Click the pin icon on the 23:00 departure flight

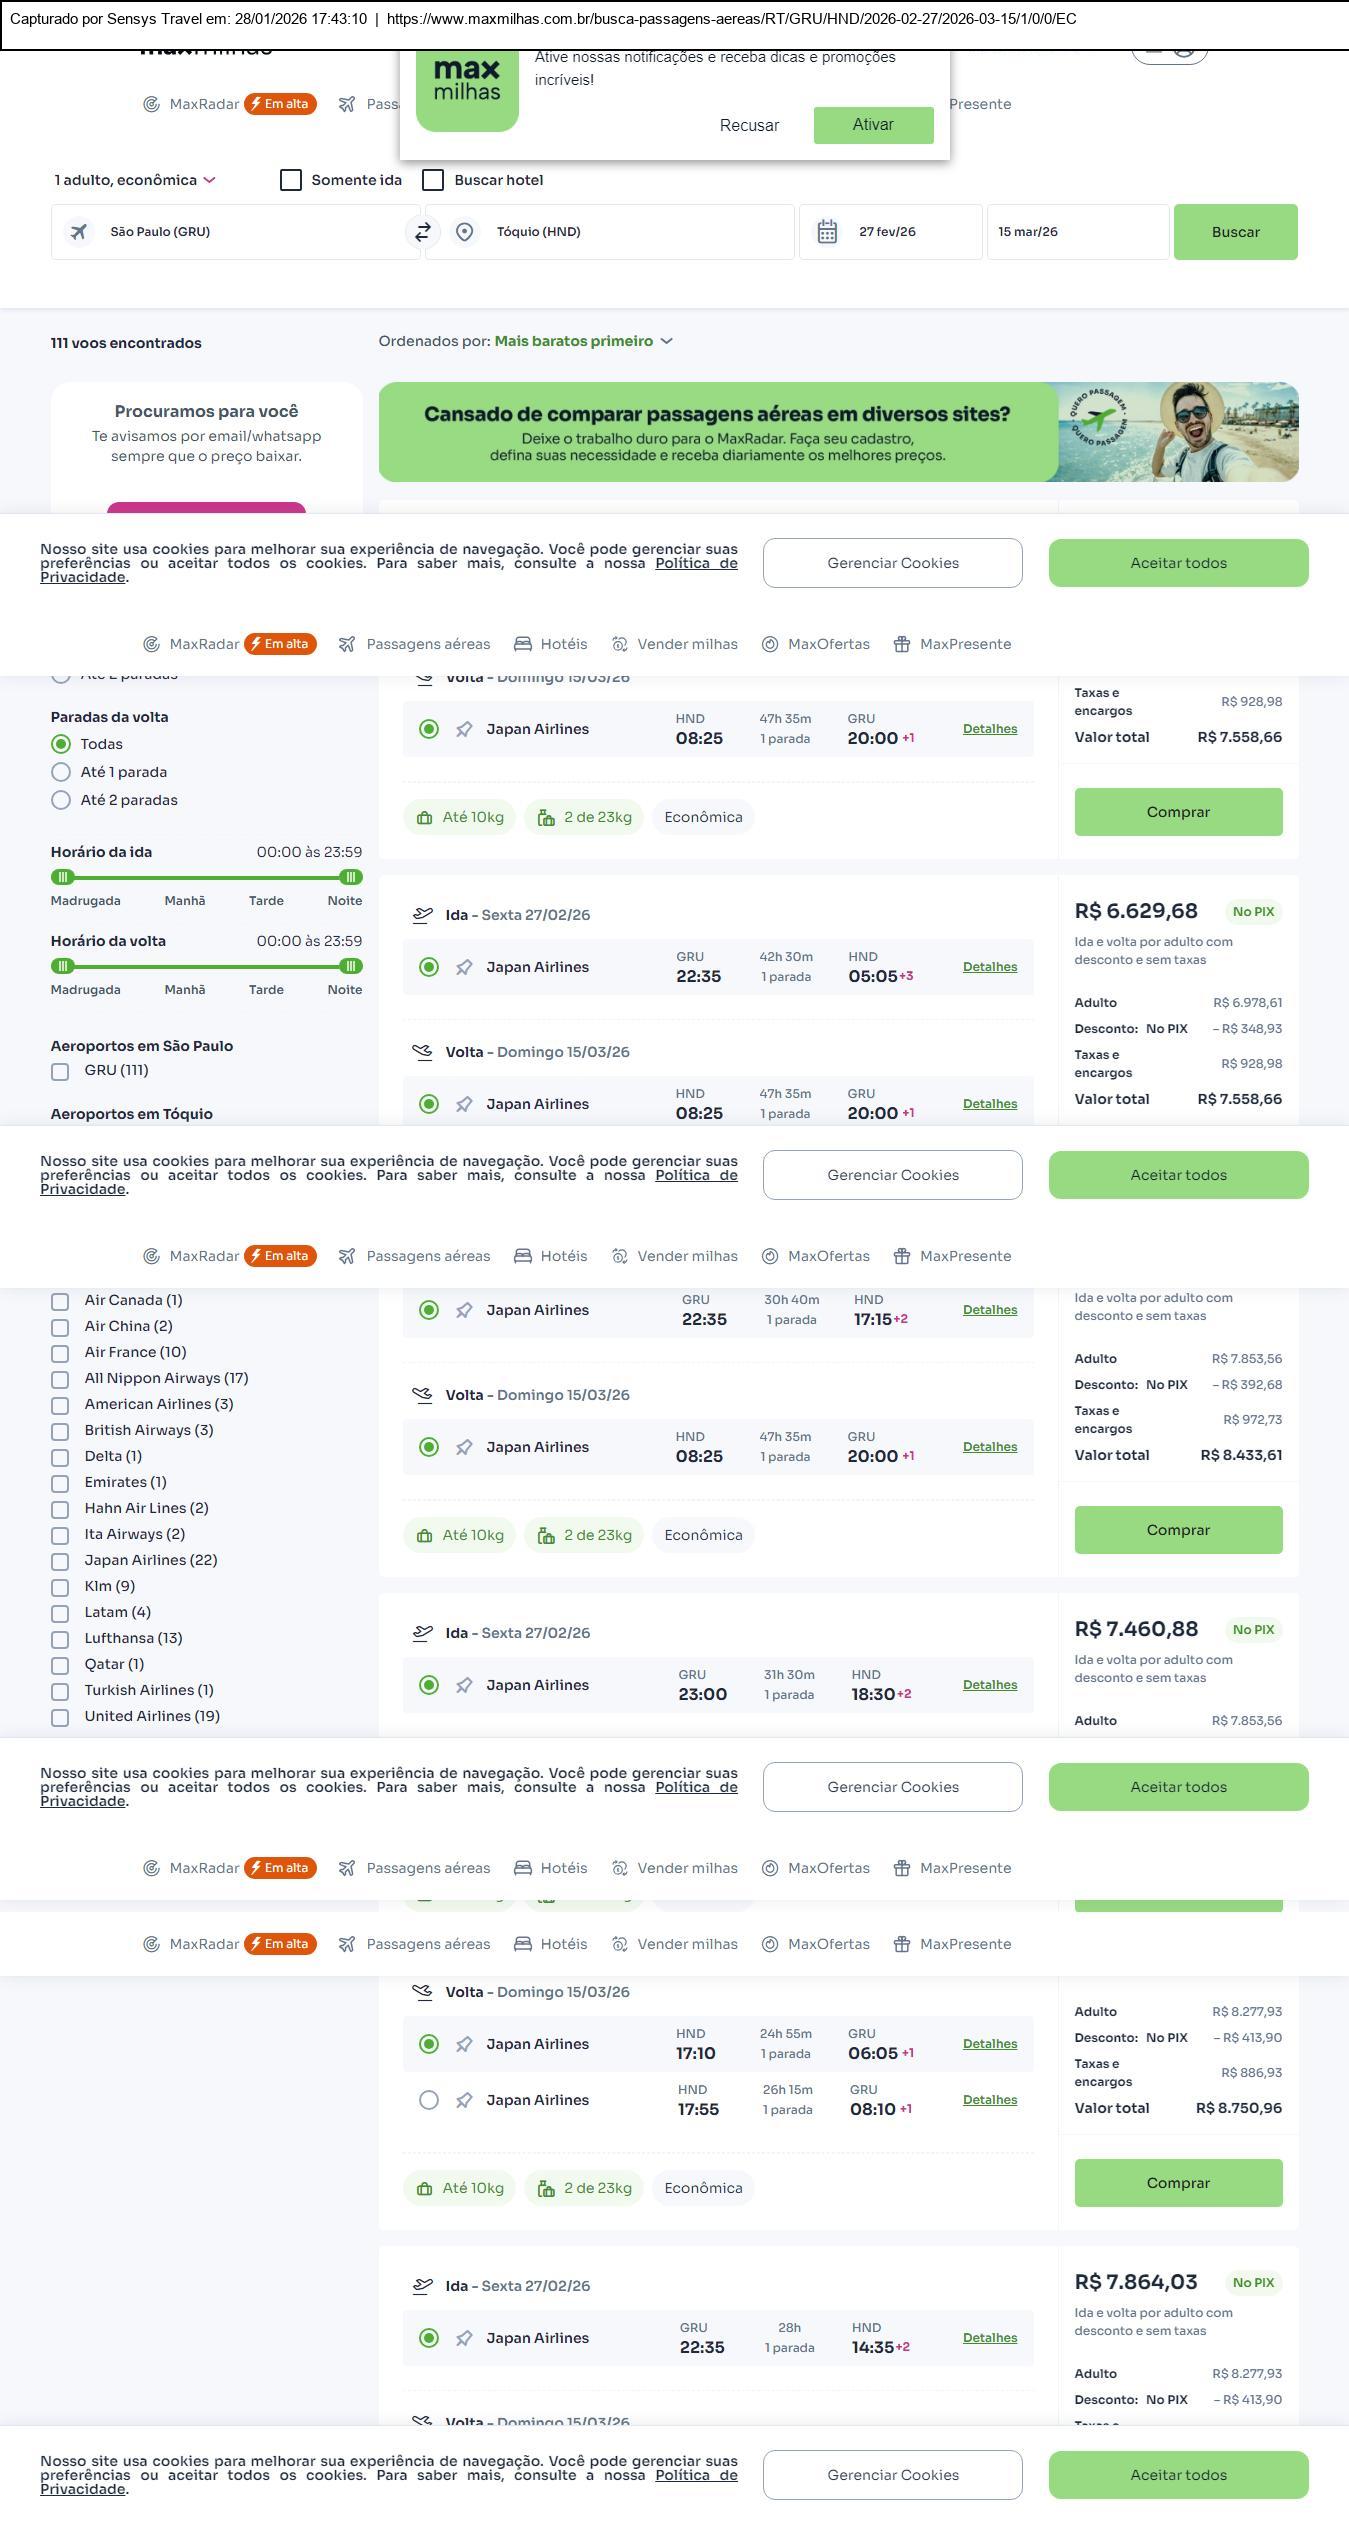[x=464, y=1685]
